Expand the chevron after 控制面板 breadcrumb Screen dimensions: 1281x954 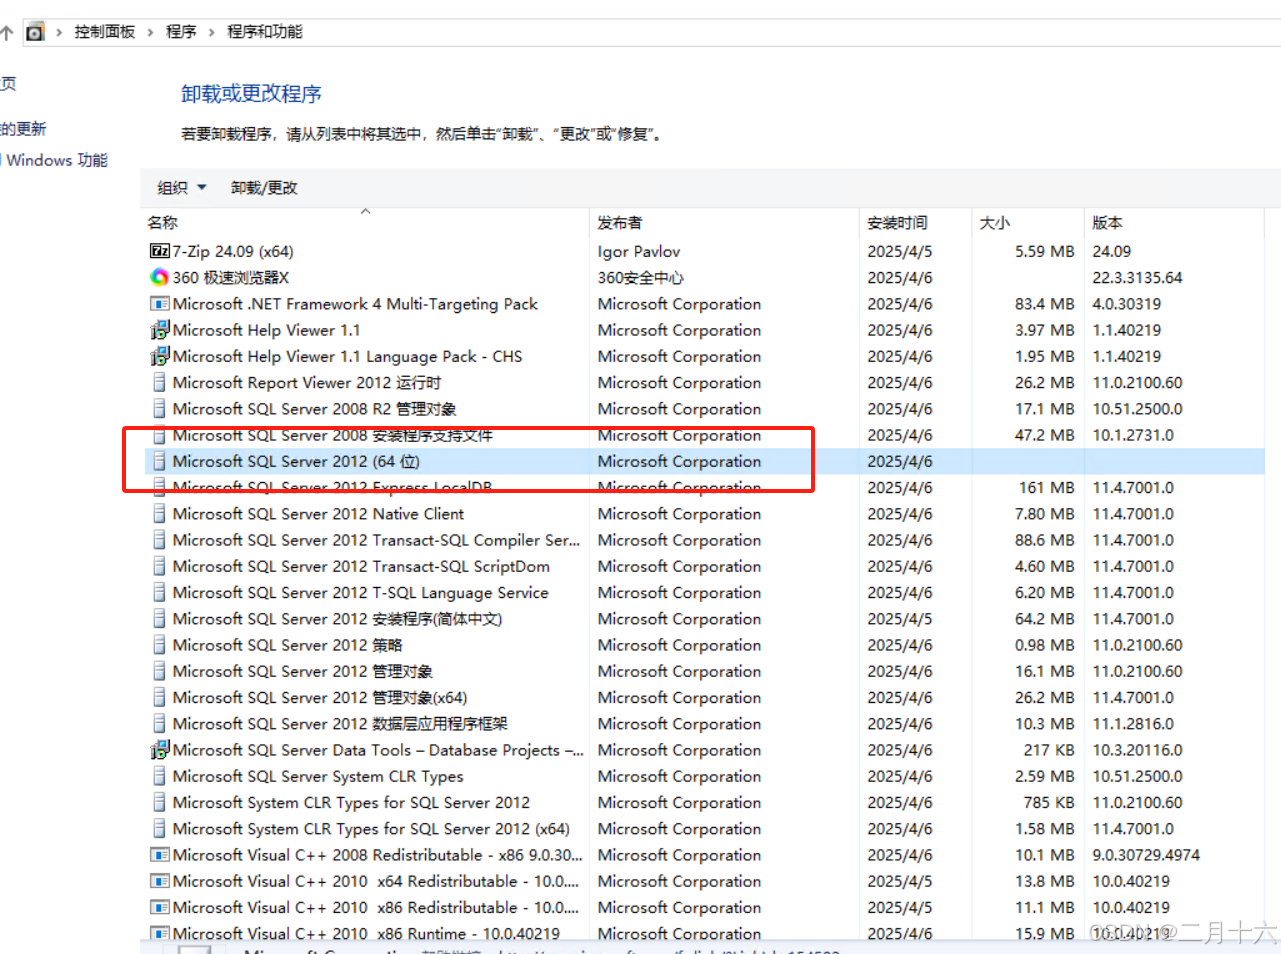[151, 32]
